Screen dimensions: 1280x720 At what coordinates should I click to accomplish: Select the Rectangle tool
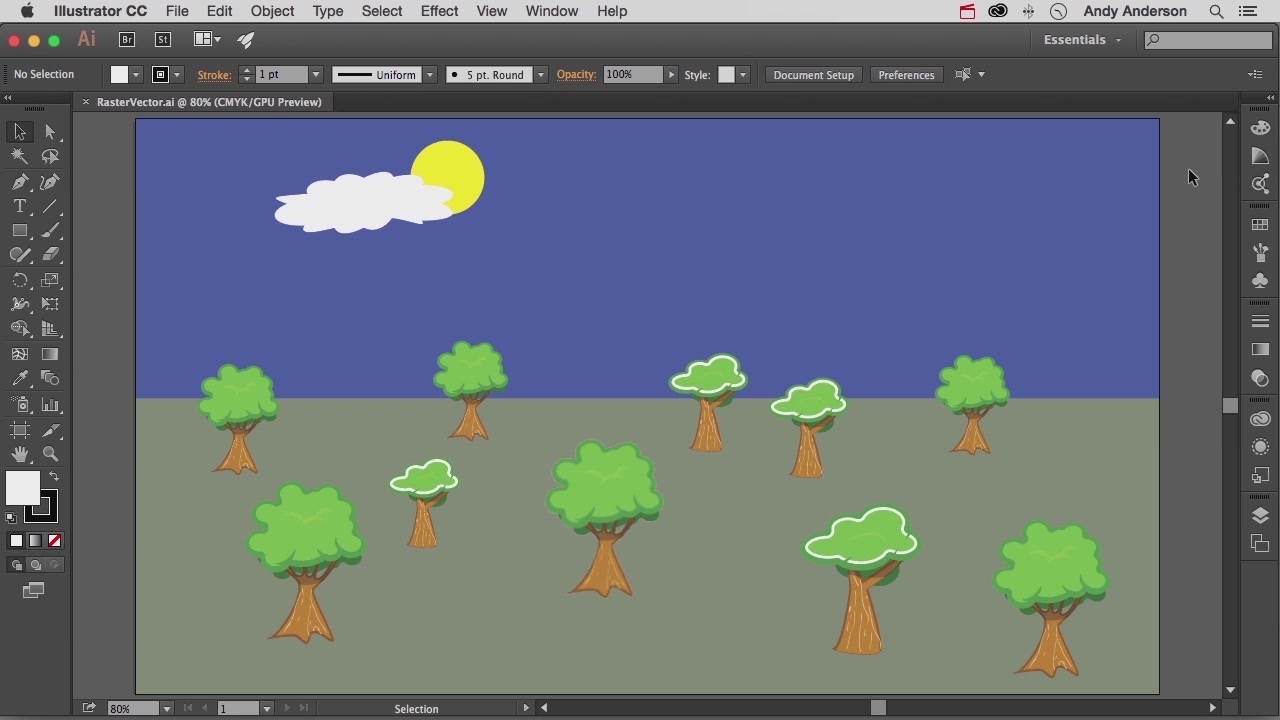pos(19,231)
